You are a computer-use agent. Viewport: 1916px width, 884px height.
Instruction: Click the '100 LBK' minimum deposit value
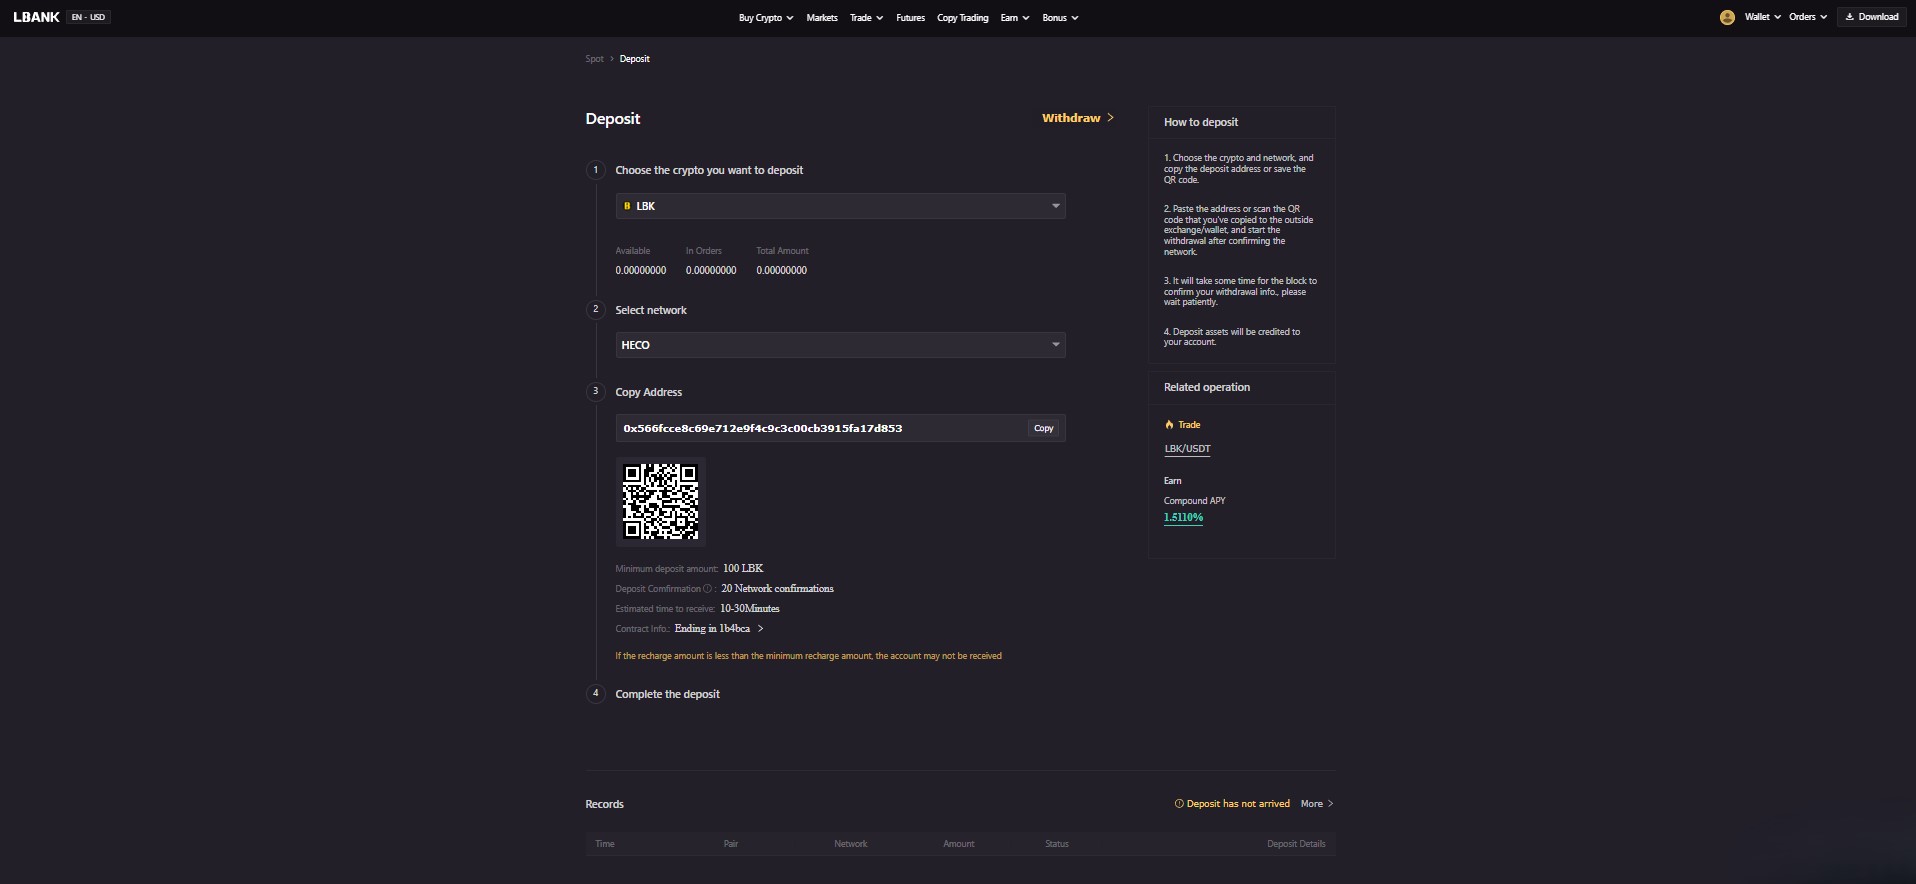(x=743, y=569)
